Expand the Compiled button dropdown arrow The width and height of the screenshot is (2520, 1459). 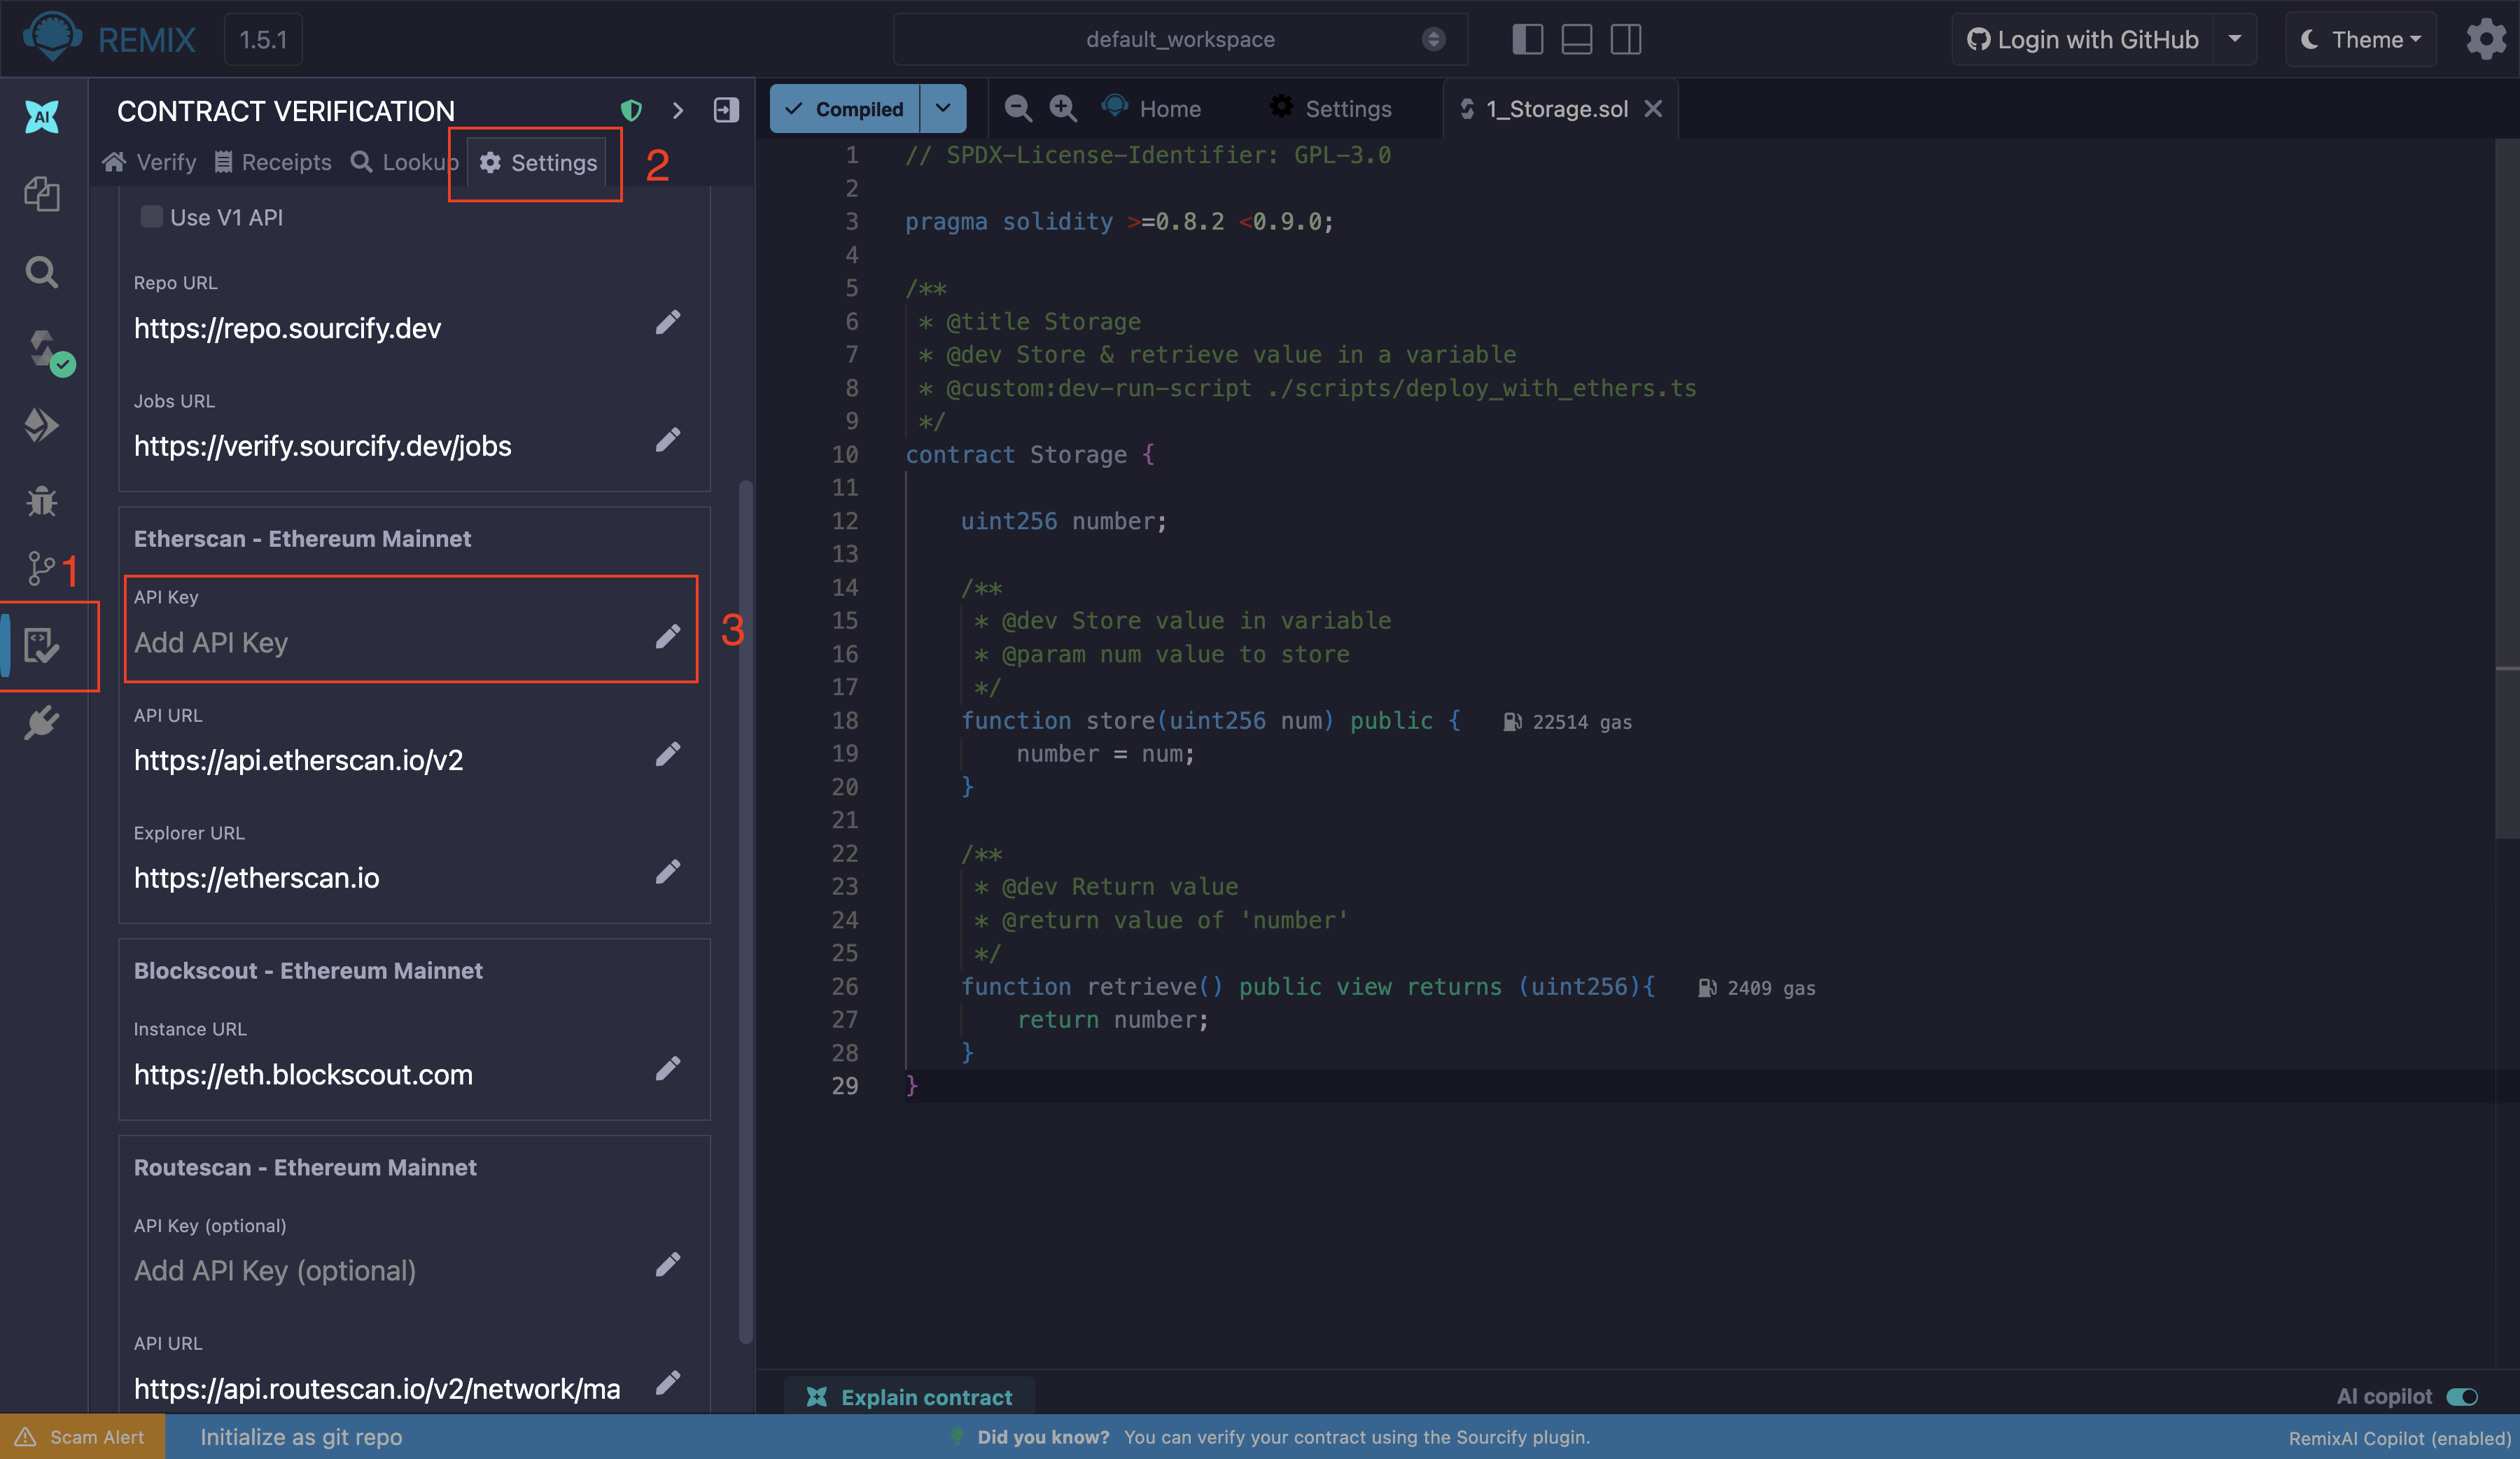(x=943, y=108)
